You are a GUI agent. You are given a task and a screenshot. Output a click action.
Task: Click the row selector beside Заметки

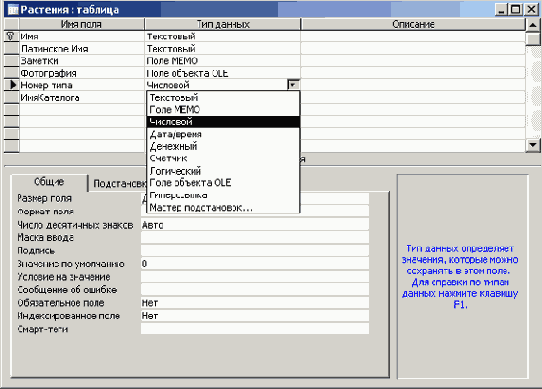tap(11, 61)
